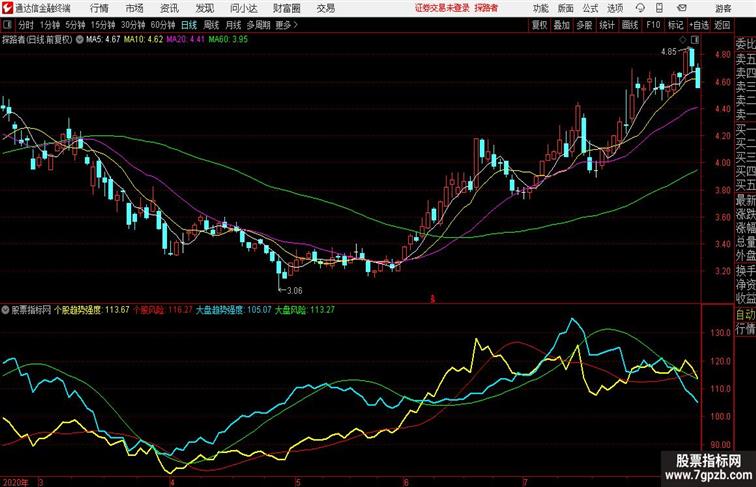Open the 问小达 menu

pos(244,8)
